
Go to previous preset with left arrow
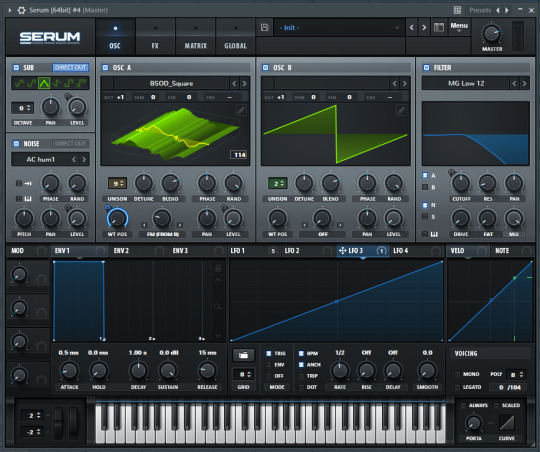pos(412,27)
